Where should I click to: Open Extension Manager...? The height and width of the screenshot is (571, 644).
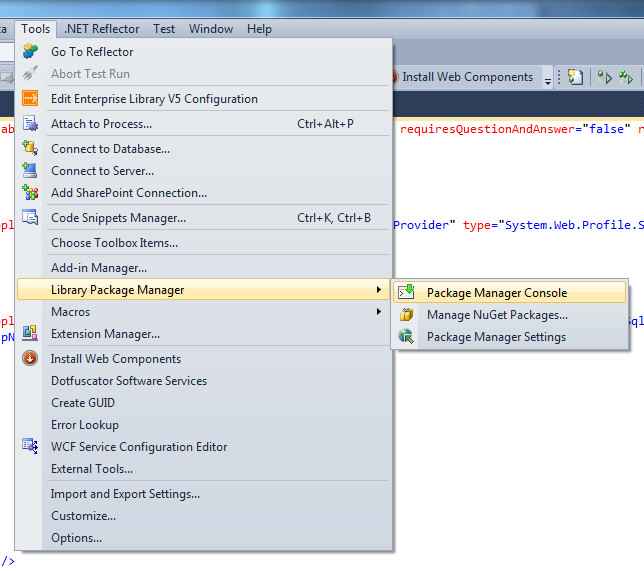[203, 334]
